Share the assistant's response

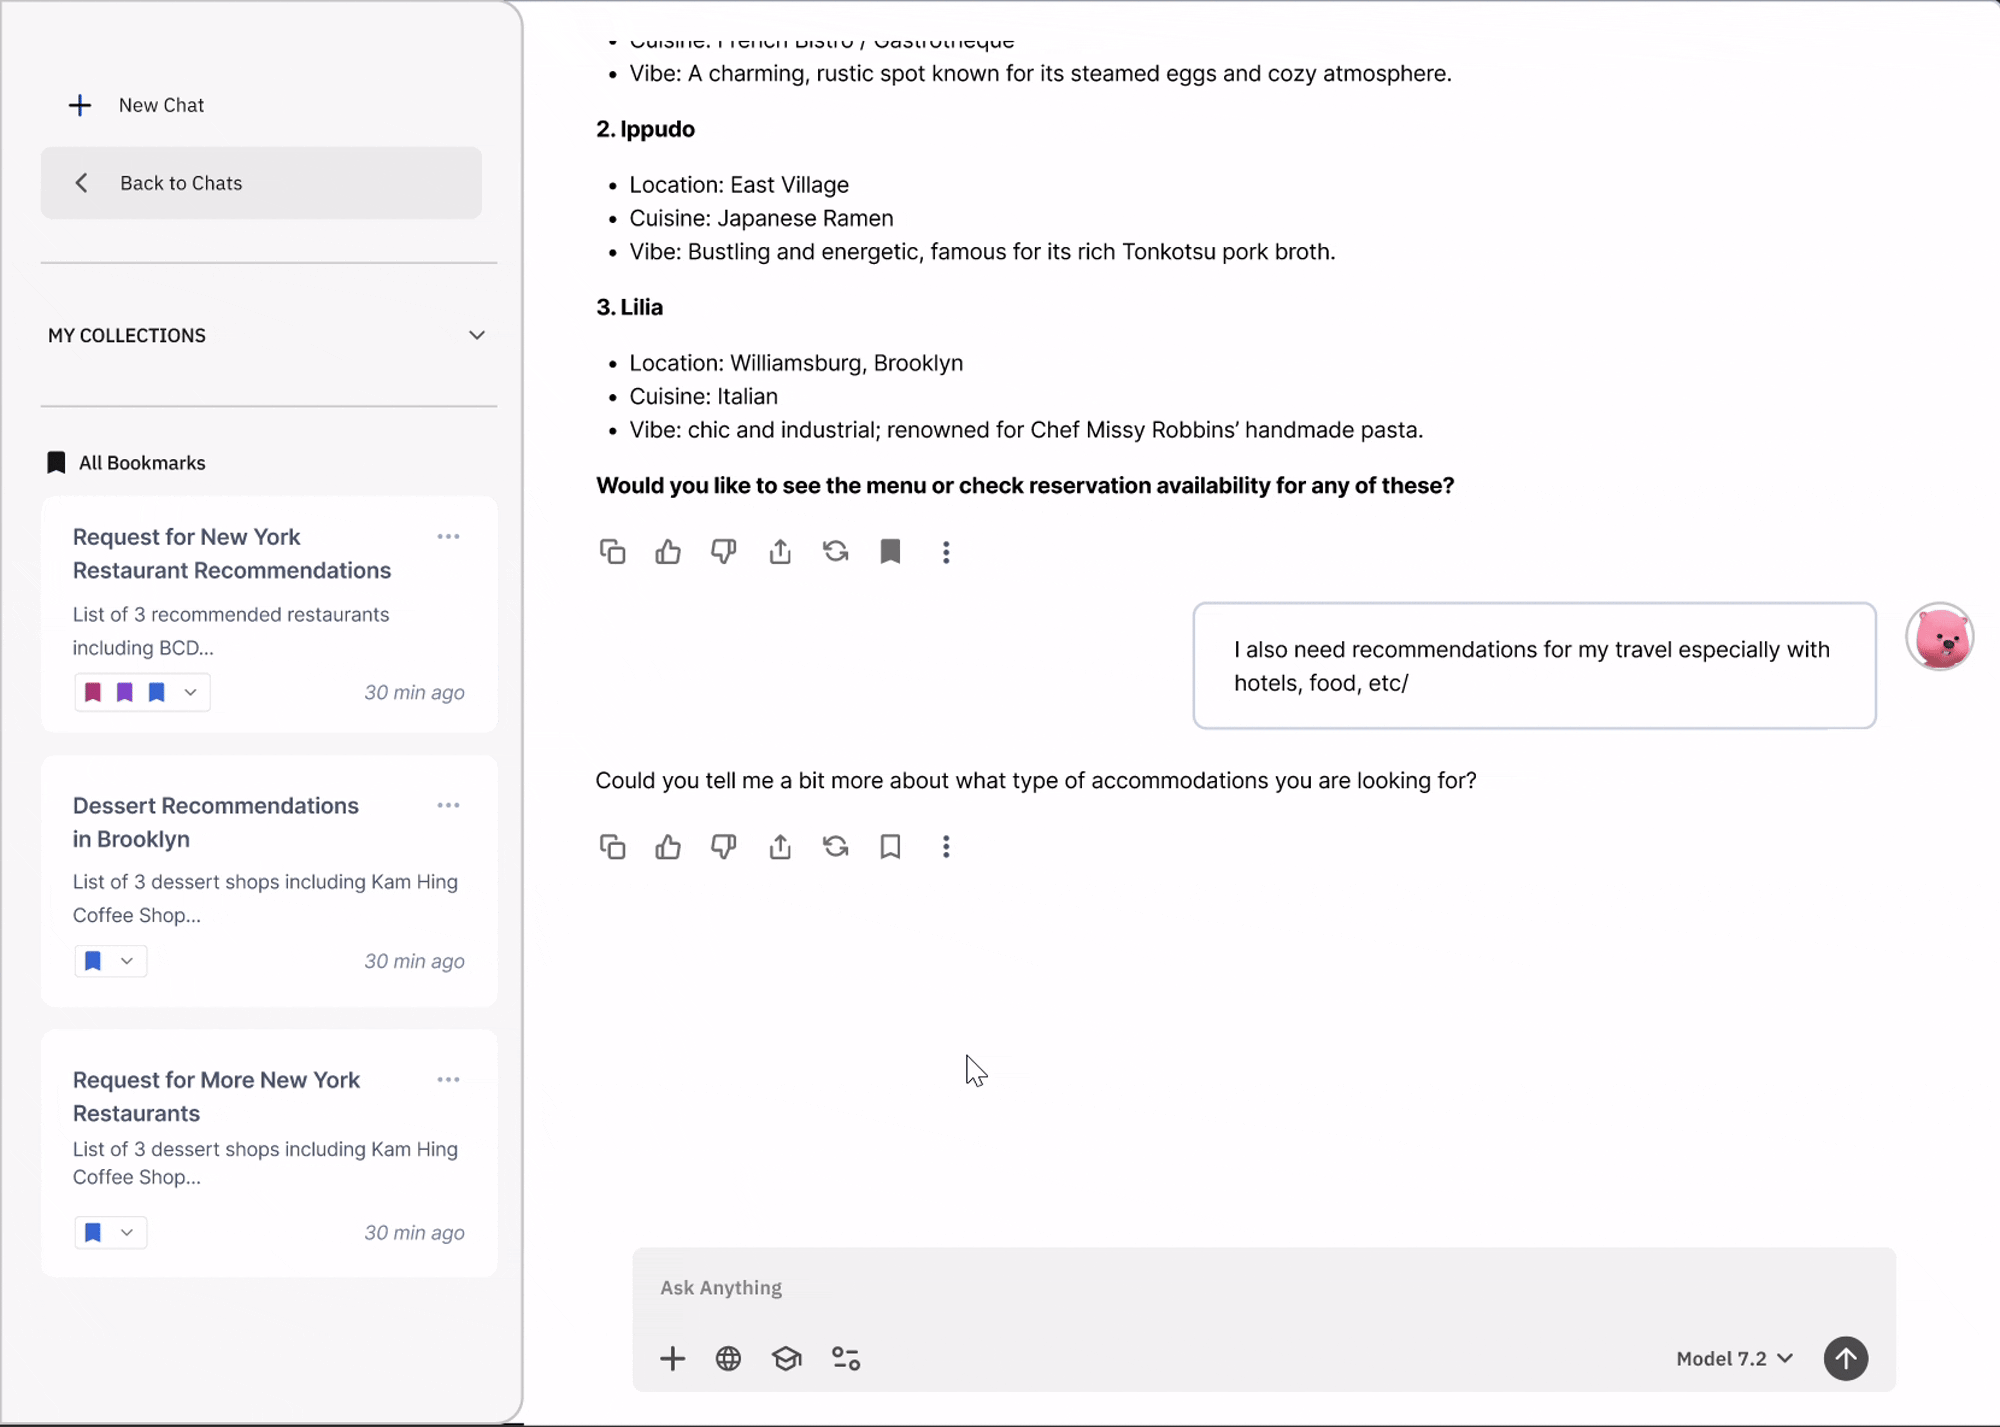point(780,551)
